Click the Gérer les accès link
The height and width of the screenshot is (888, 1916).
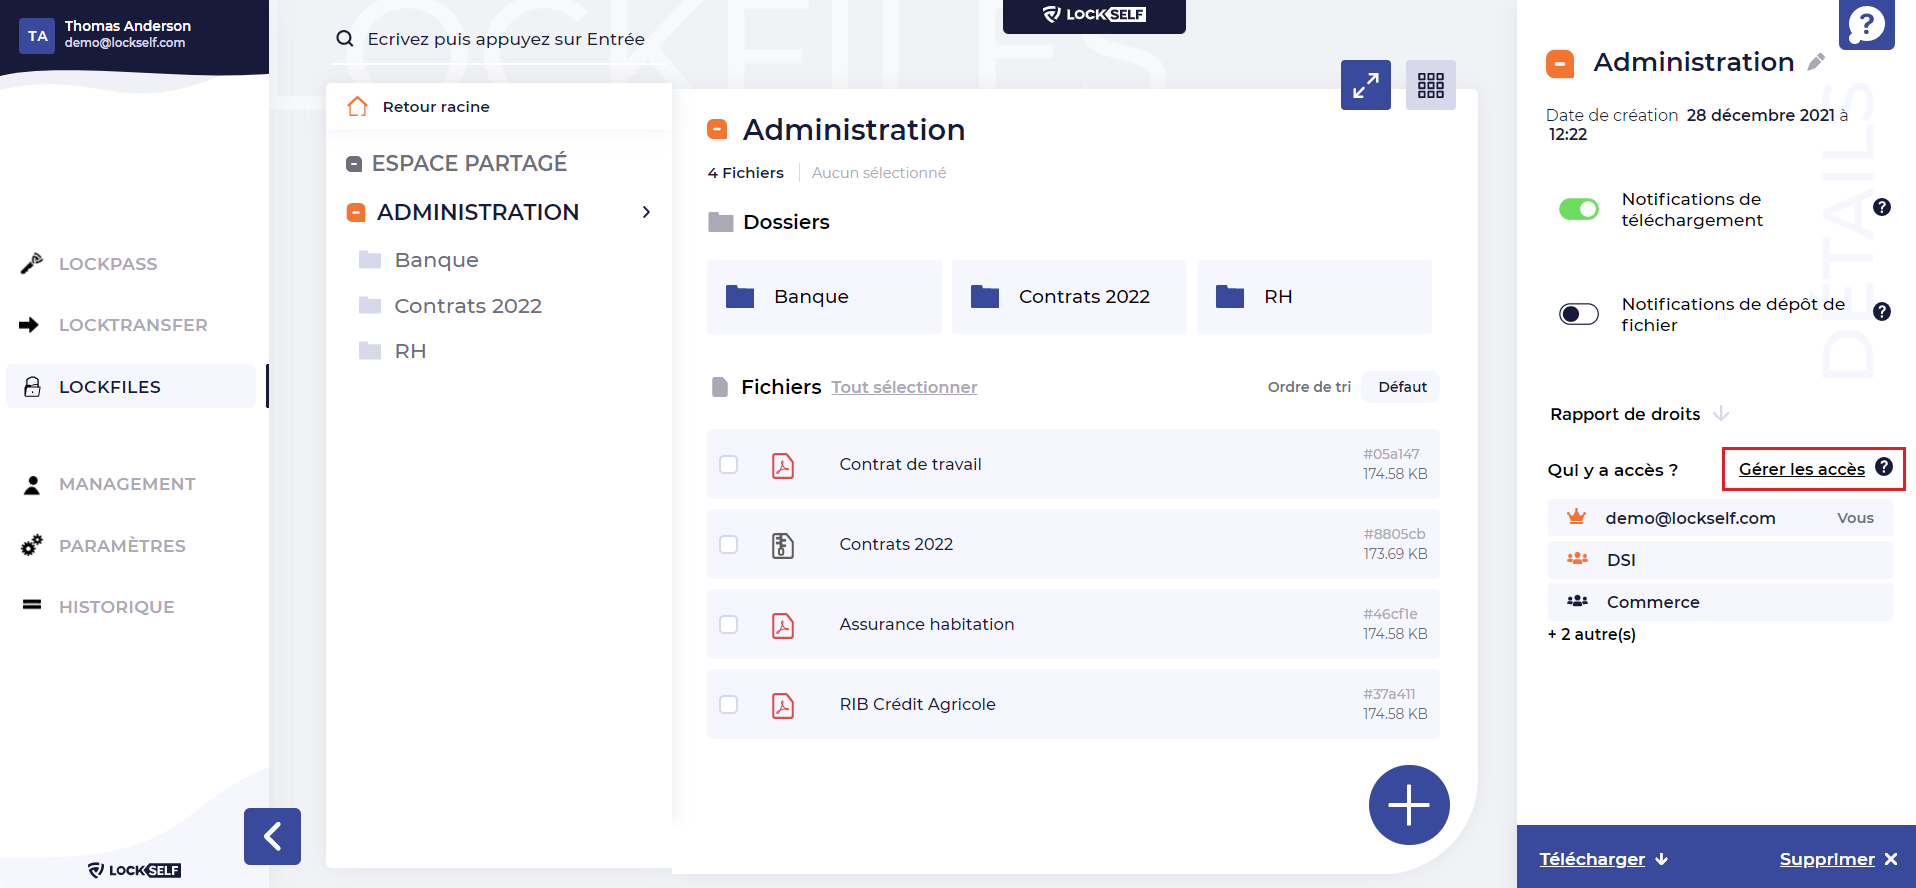[x=1801, y=469]
